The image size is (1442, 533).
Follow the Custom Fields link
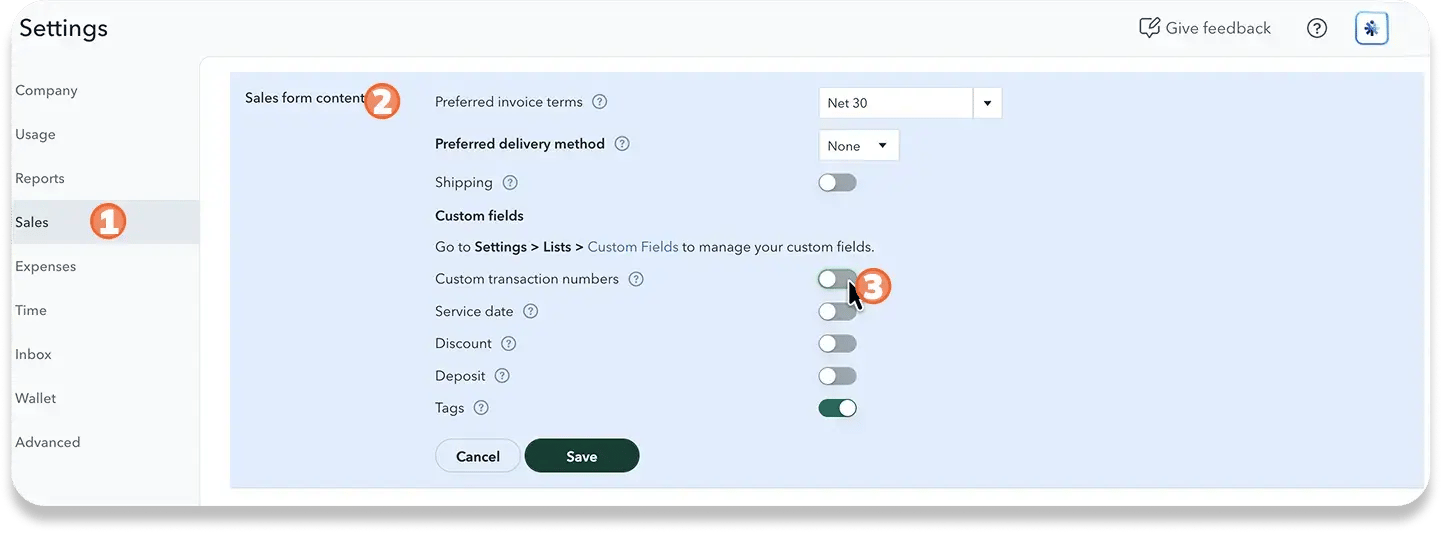click(x=633, y=246)
